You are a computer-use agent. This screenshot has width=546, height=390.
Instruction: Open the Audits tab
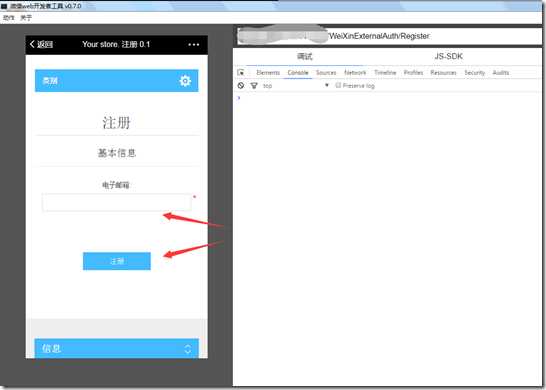pos(500,72)
